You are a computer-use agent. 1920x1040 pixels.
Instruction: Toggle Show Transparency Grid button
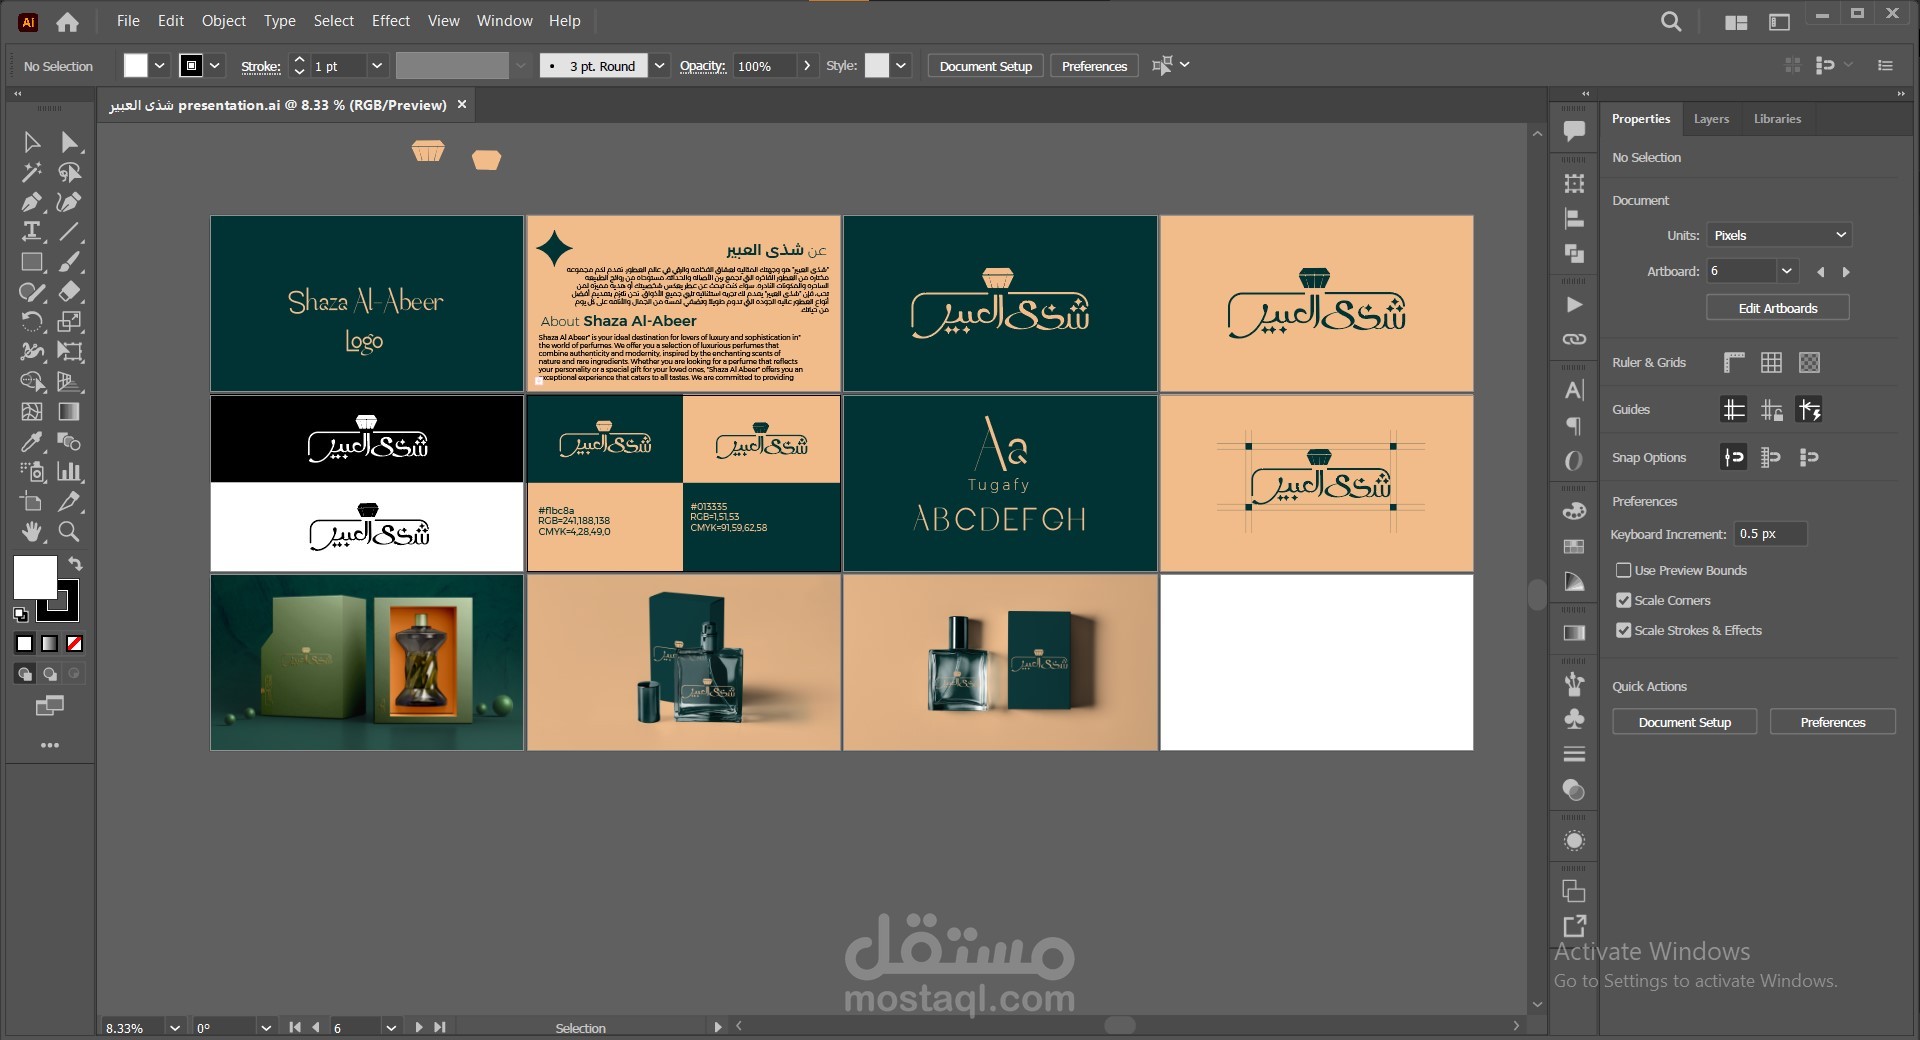click(1809, 362)
